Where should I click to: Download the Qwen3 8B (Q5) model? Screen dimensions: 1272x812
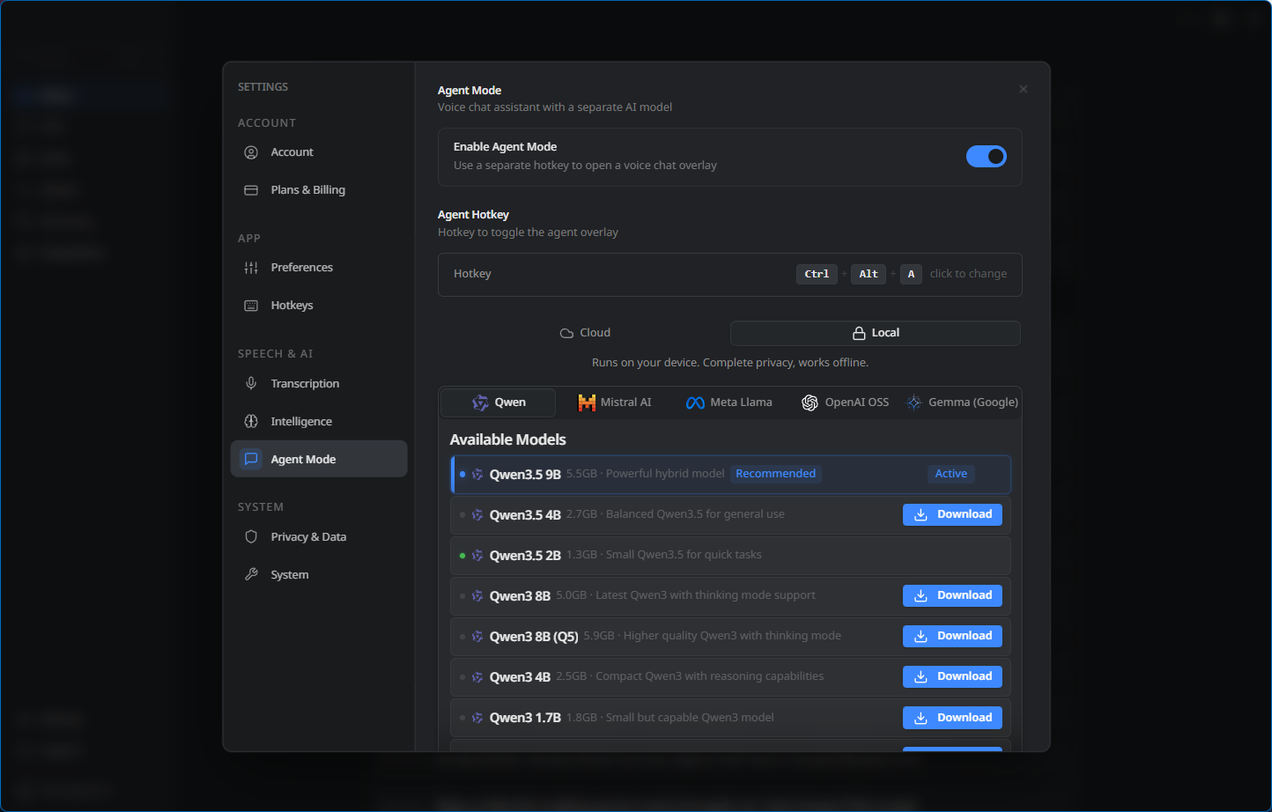[x=952, y=636]
